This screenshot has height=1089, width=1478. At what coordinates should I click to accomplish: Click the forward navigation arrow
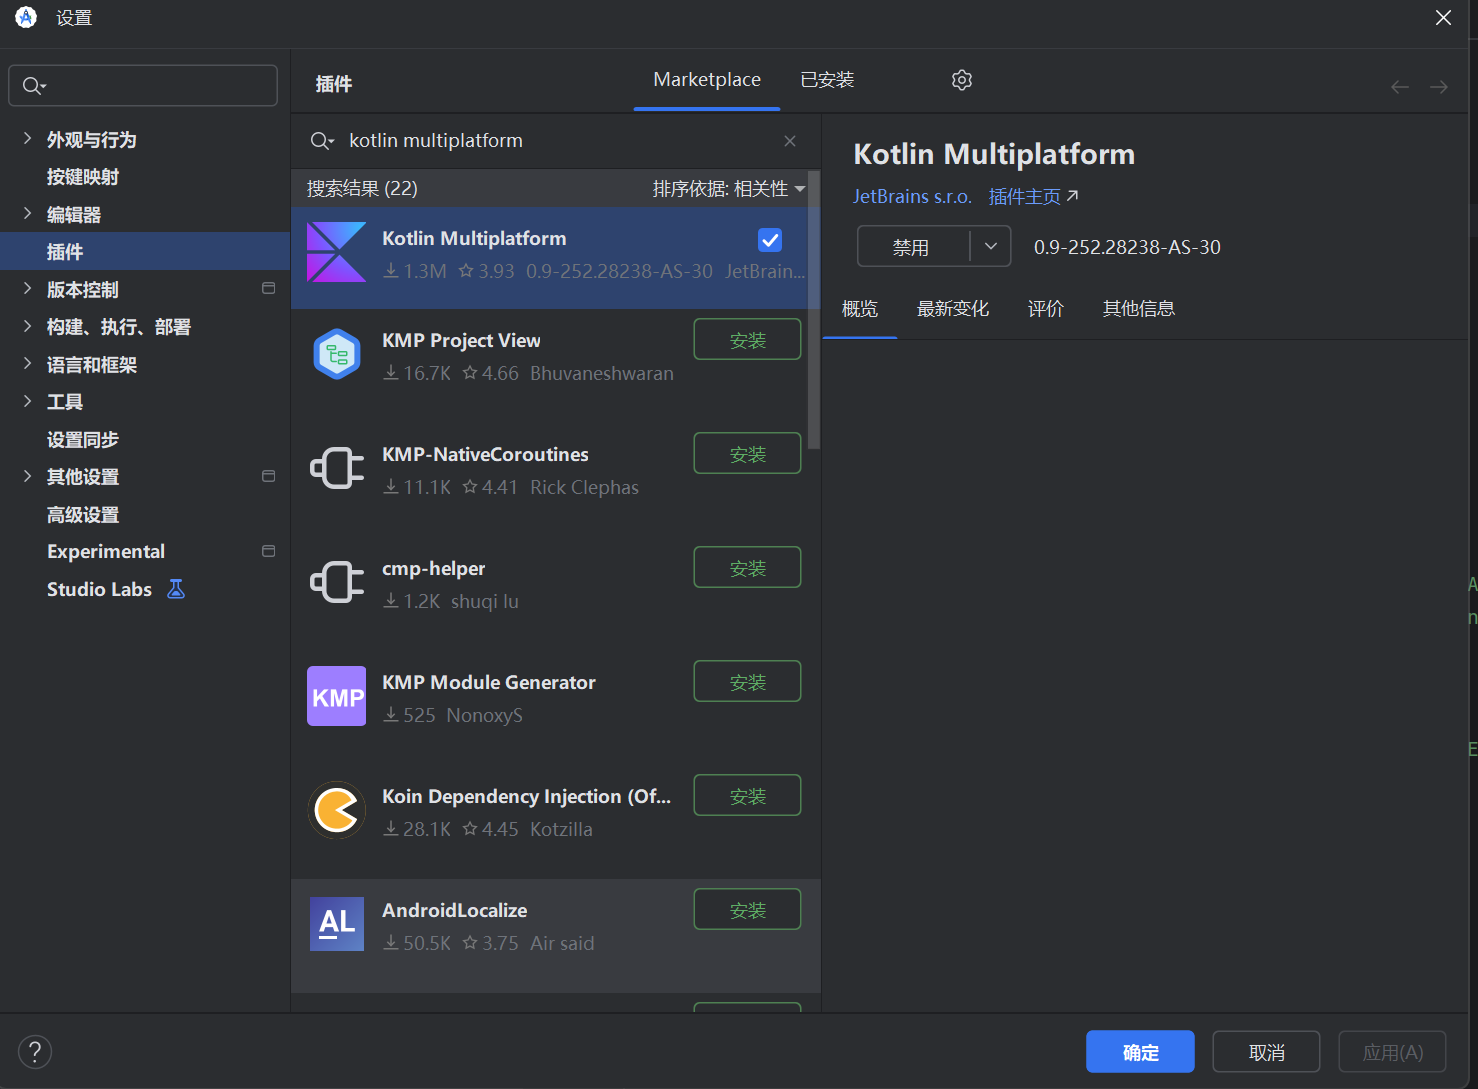1439,87
